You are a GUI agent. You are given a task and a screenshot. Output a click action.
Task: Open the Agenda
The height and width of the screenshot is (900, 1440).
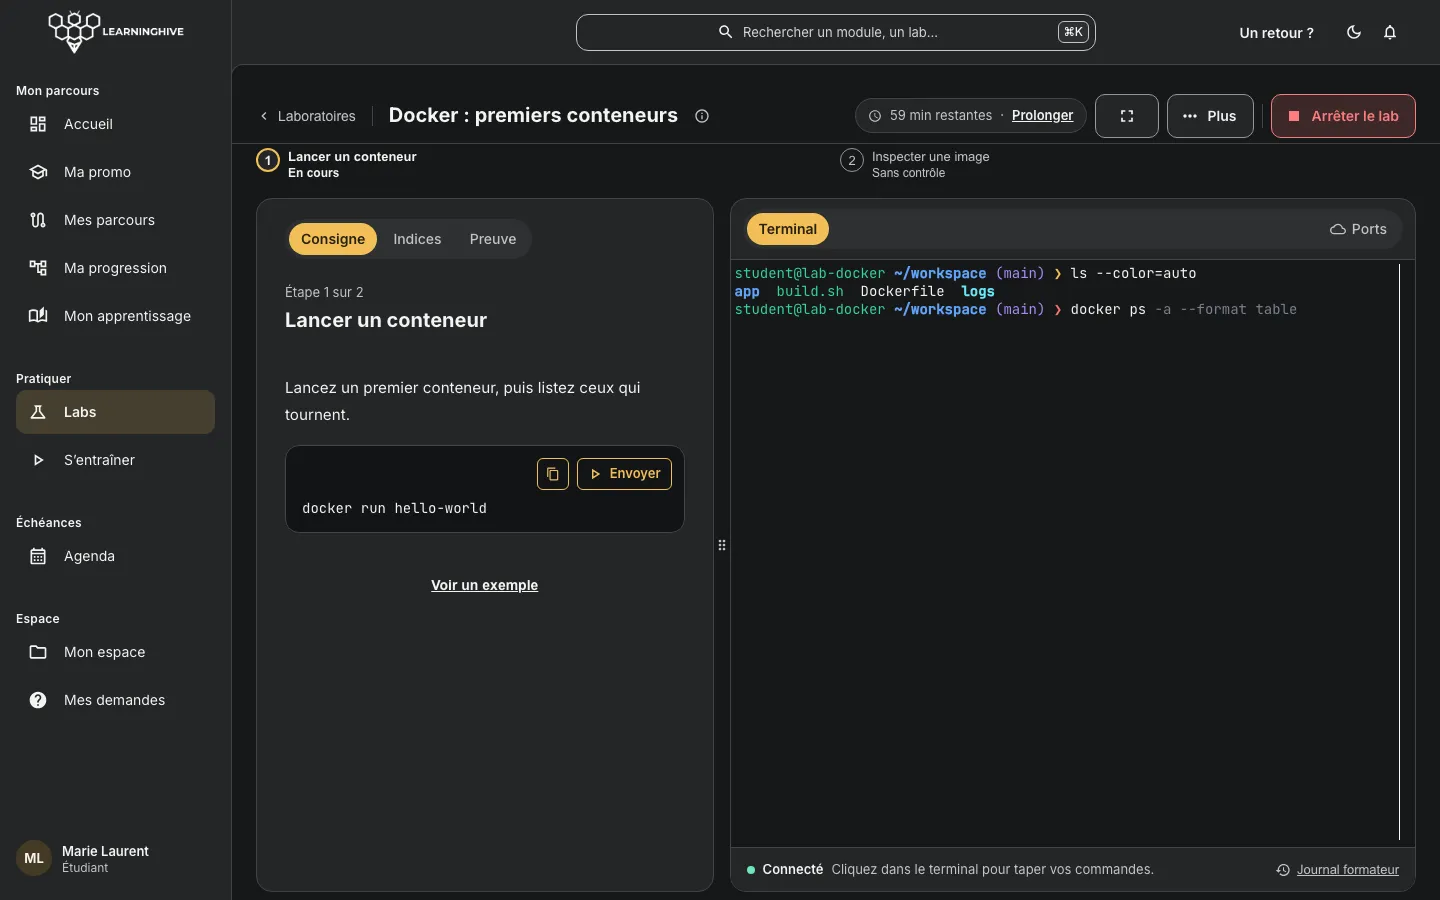click(115, 556)
